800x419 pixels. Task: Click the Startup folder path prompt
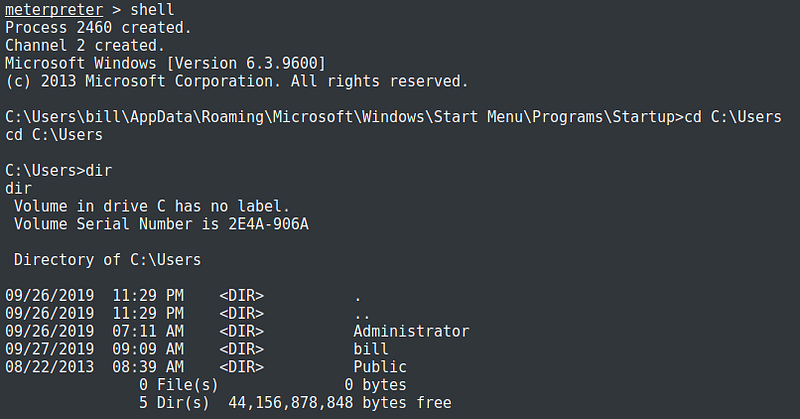(340, 117)
